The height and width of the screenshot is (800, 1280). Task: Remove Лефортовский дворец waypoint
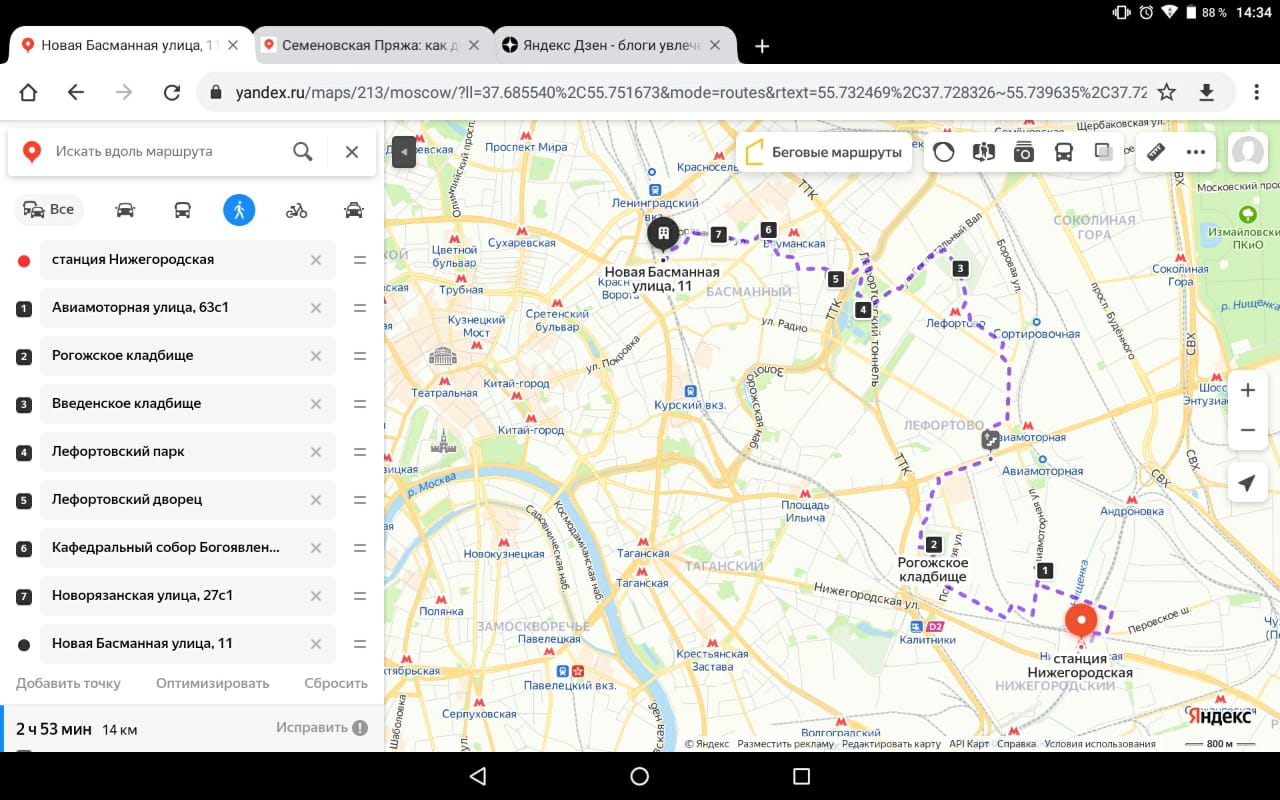316,500
